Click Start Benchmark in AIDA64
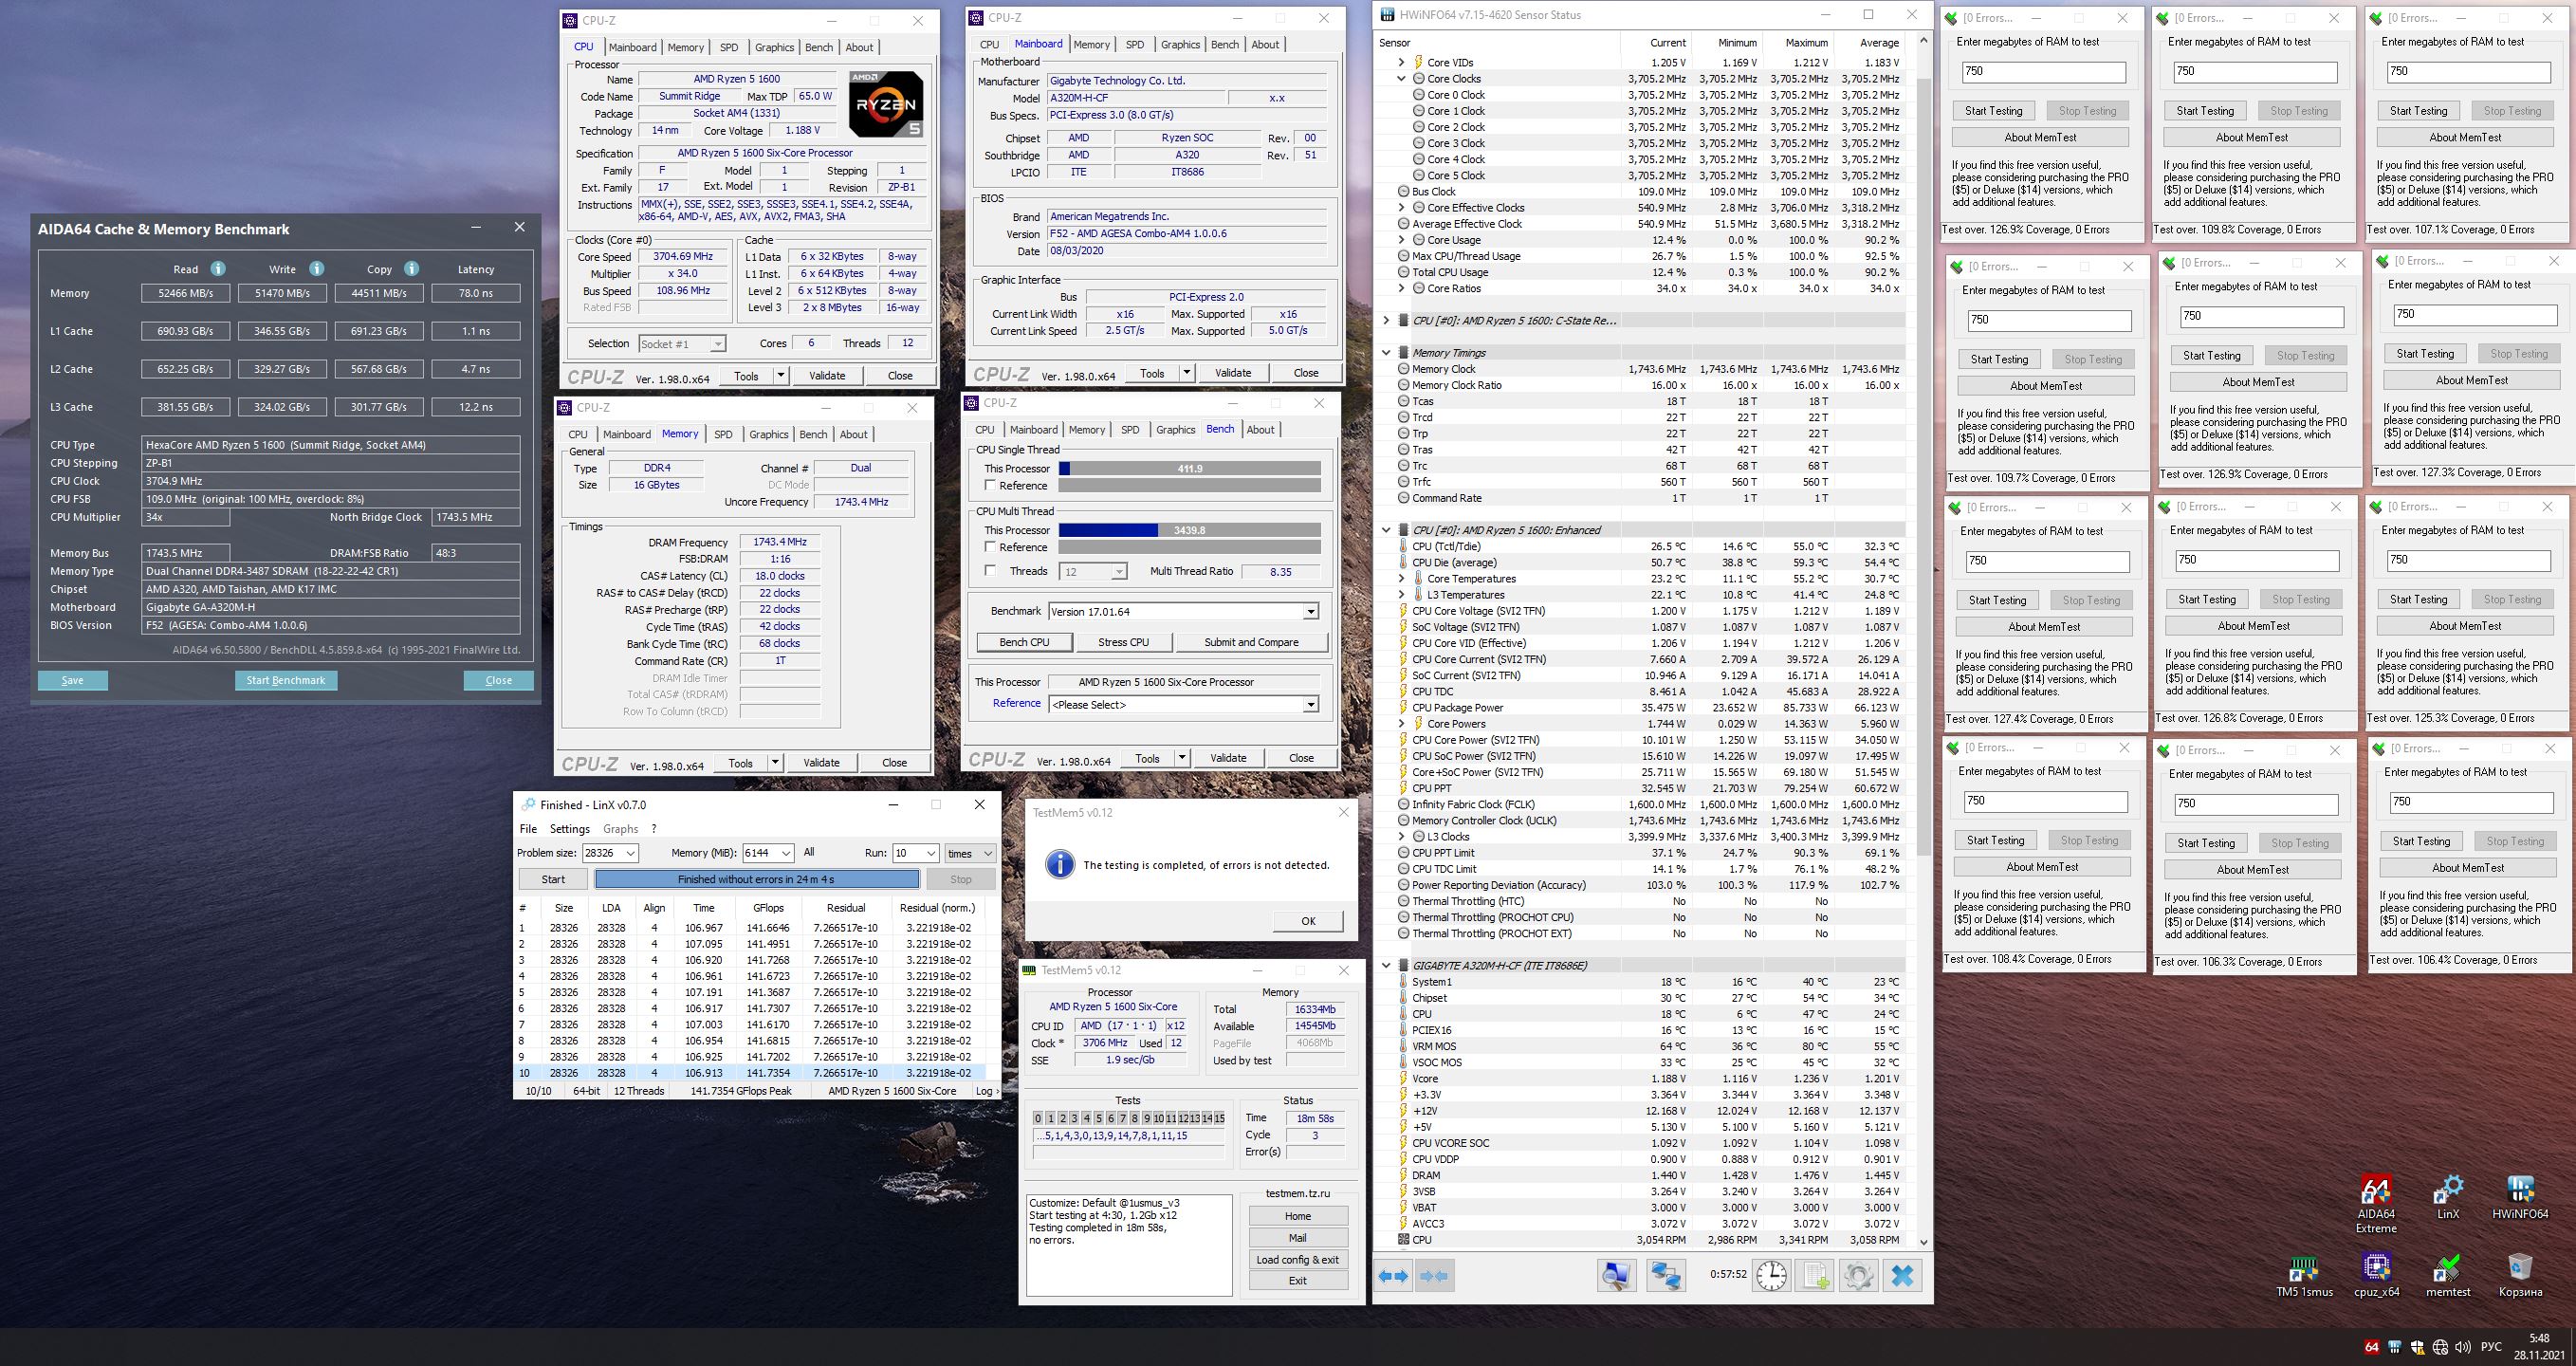 coord(285,681)
